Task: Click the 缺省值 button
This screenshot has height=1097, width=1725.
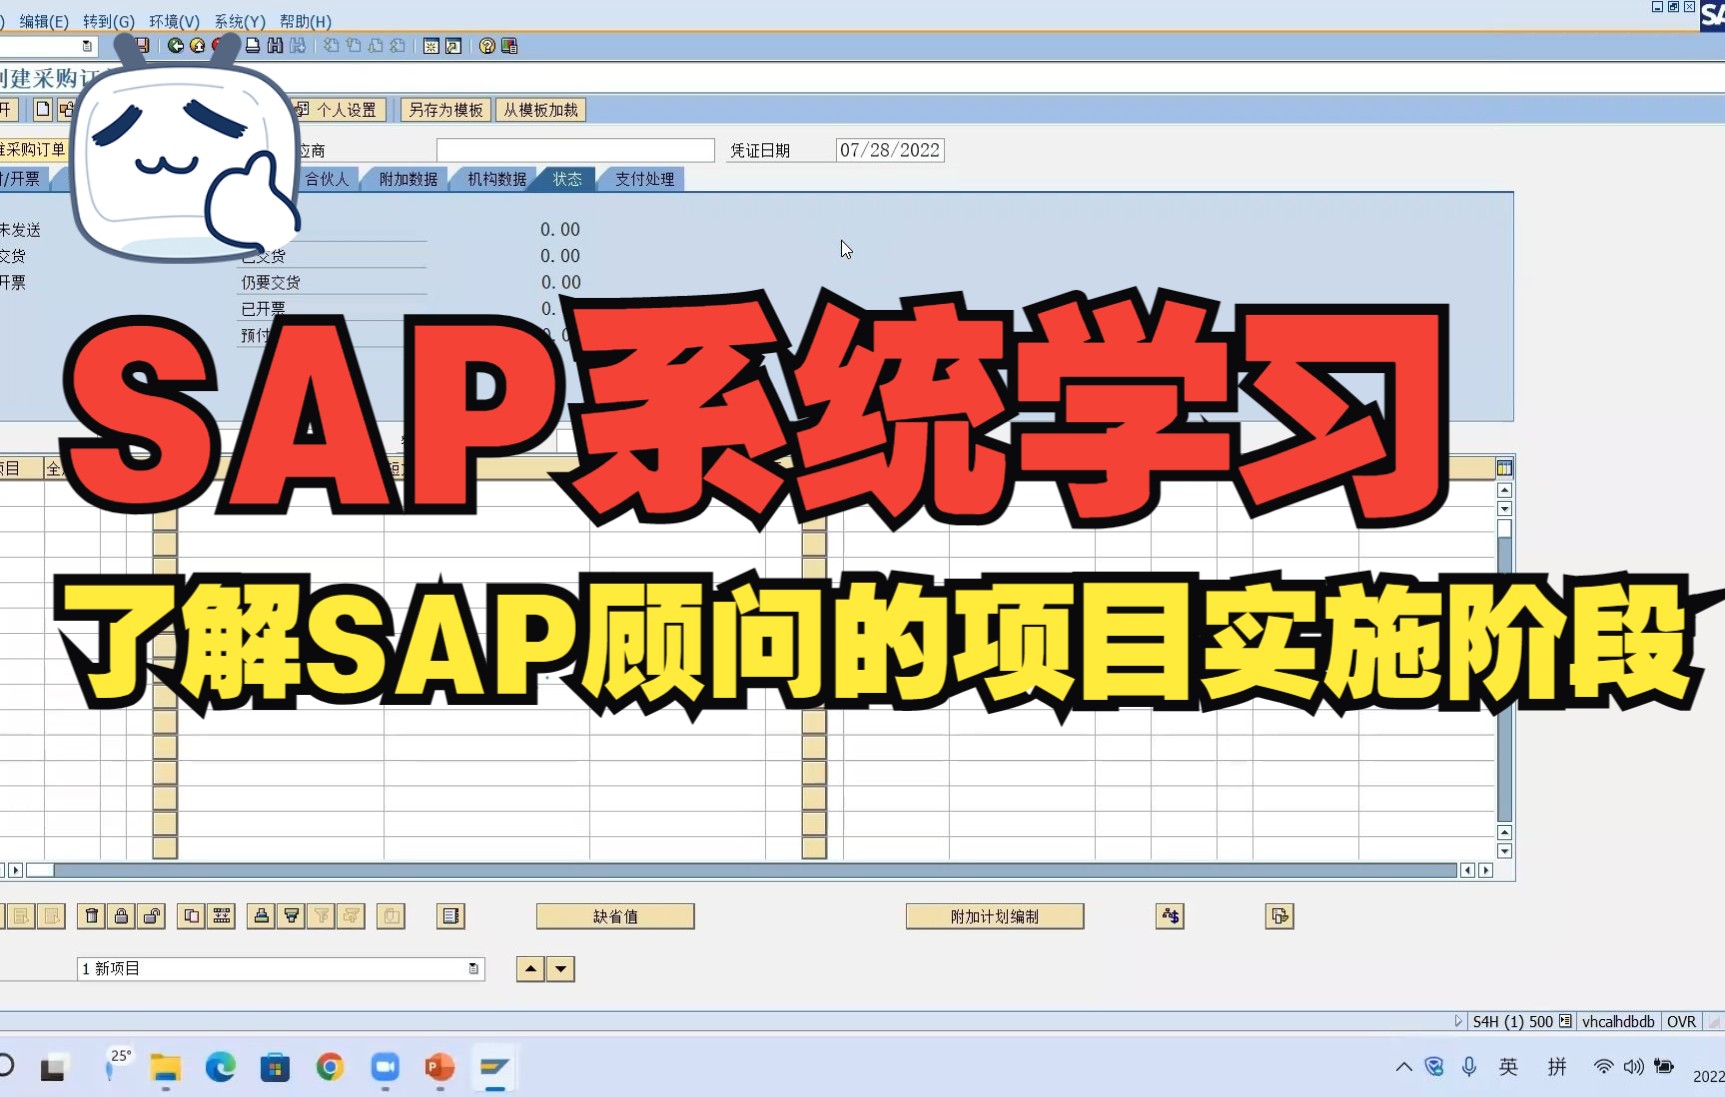Action: coord(615,916)
